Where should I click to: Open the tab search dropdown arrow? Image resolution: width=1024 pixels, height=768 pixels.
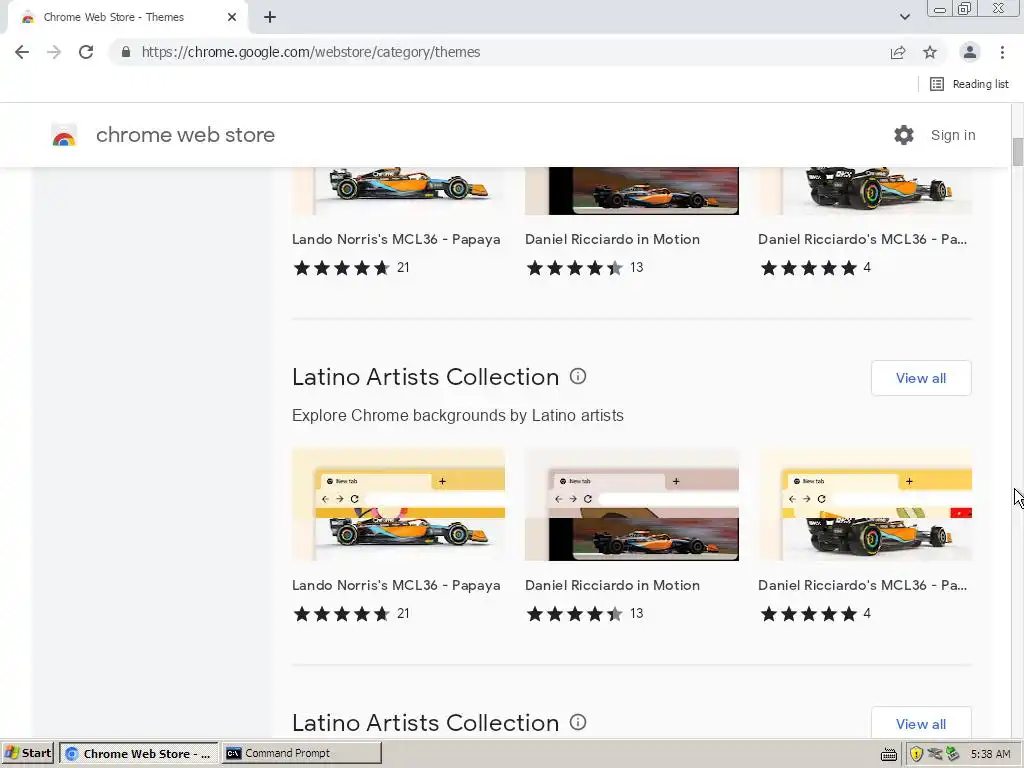coord(904,18)
